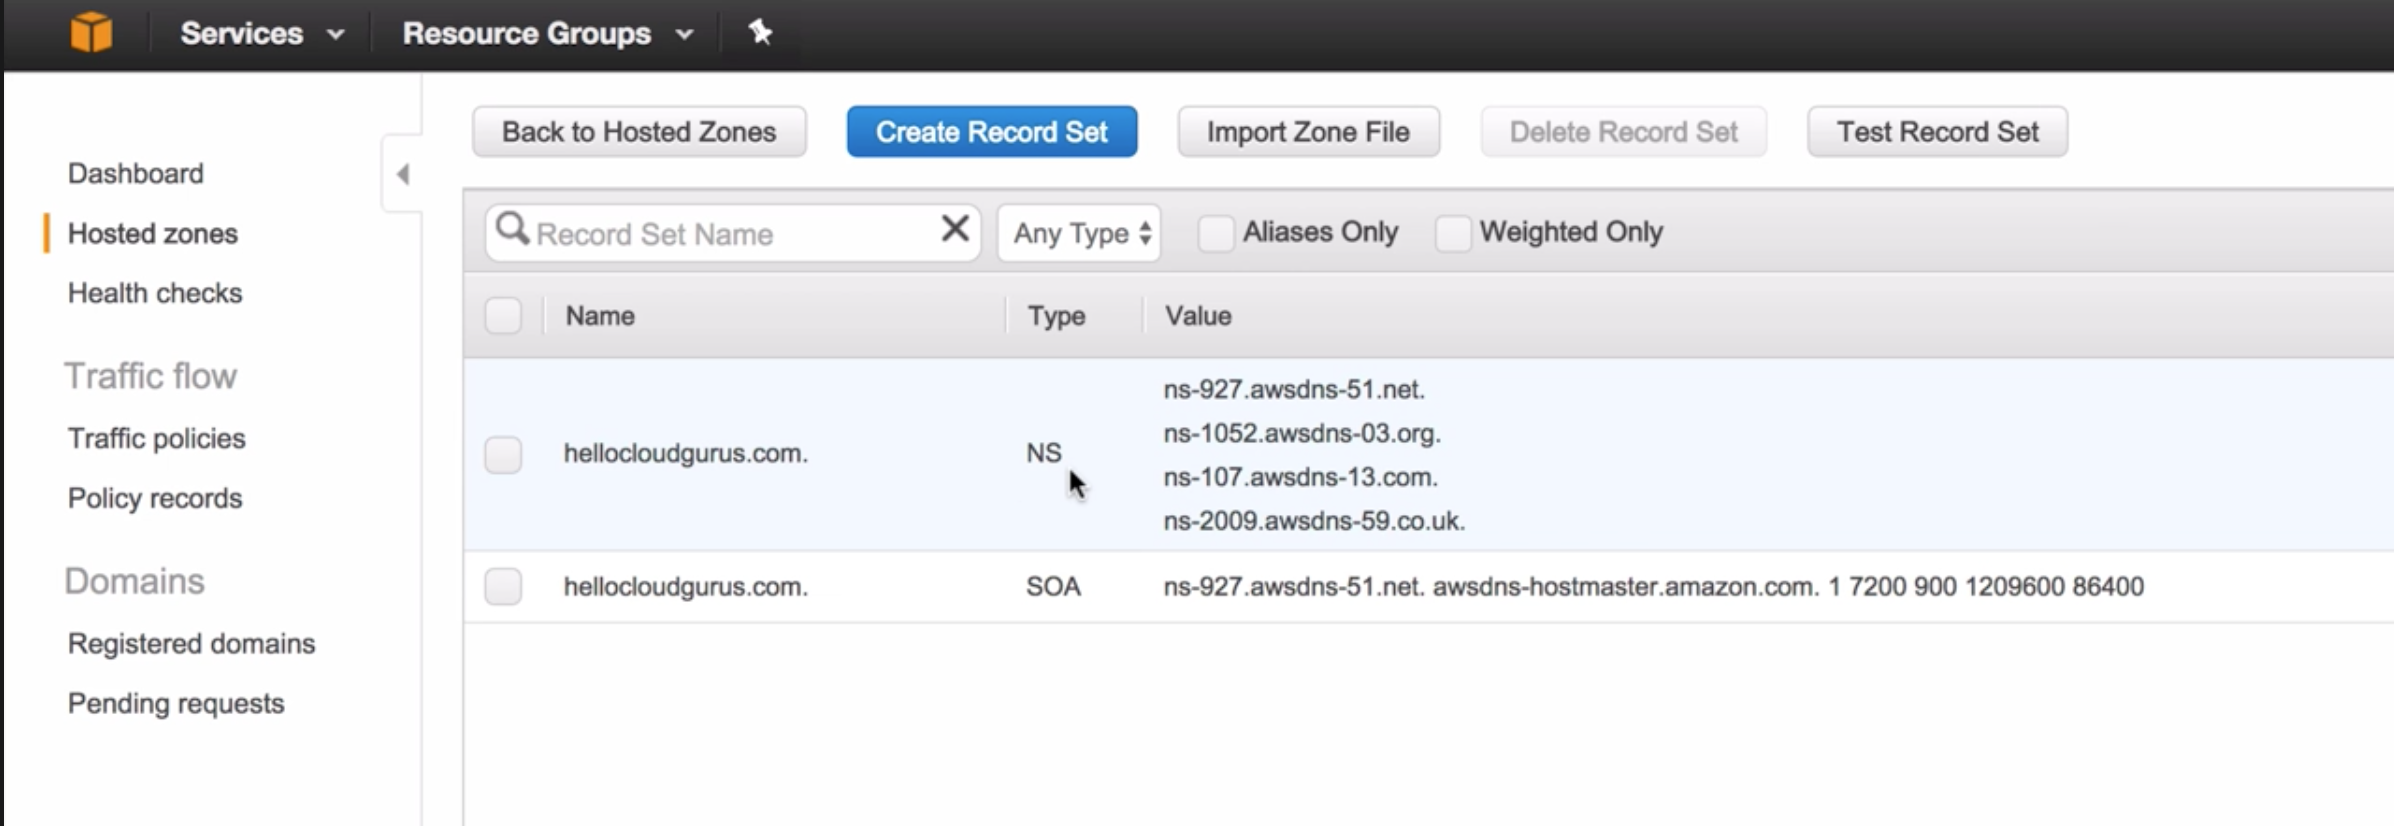Click Delete Record Set button
The image size is (2394, 826).
1623,132
